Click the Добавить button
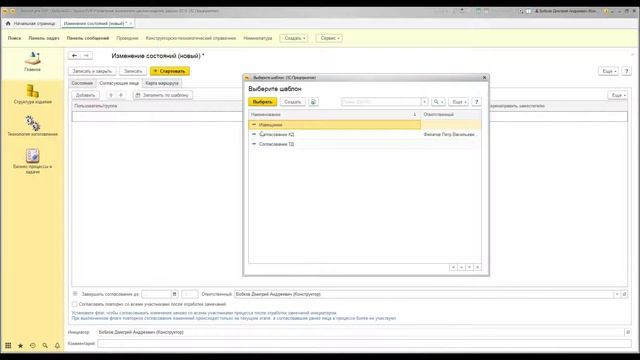Image resolution: width=640 pixels, height=360 pixels. [x=85, y=95]
